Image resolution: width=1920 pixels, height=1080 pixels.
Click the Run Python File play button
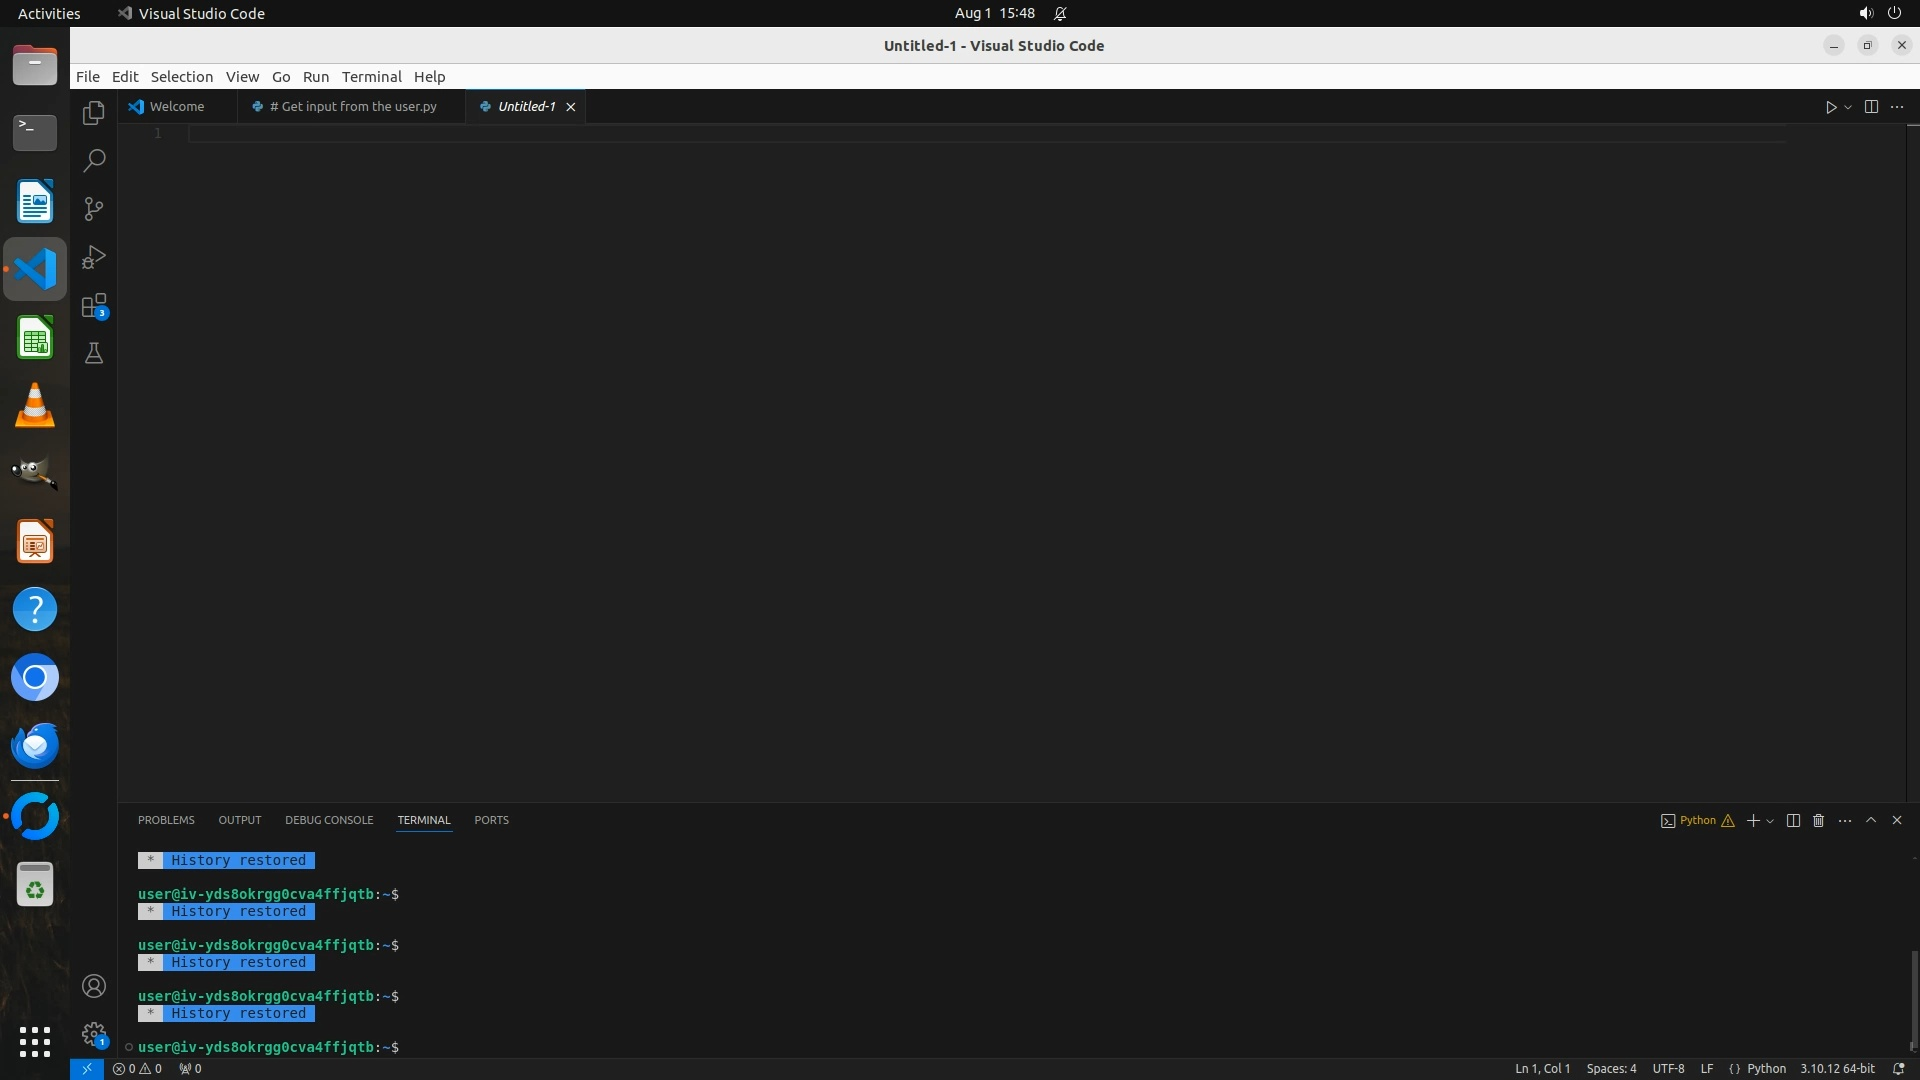click(x=1830, y=107)
